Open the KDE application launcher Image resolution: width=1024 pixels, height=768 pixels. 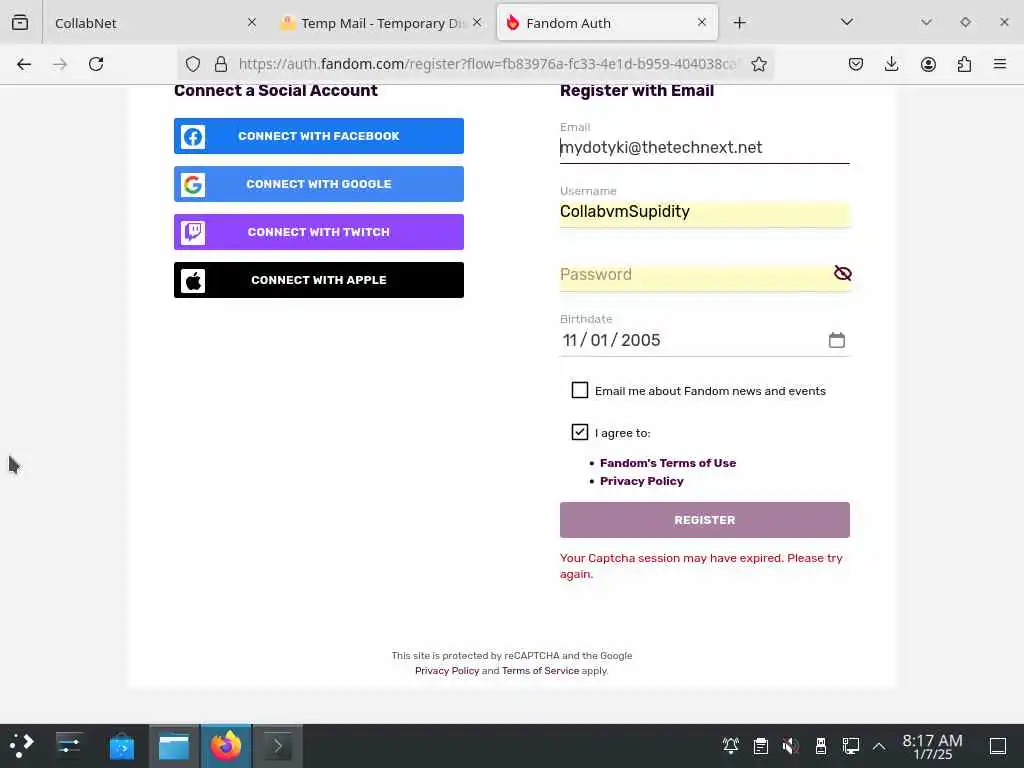click(22, 746)
